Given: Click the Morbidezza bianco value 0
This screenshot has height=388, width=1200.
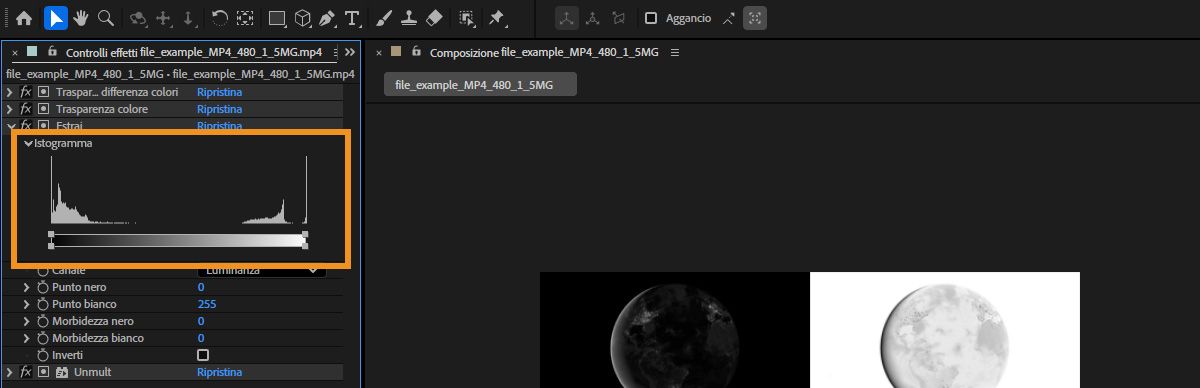Looking at the screenshot, I should coord(201,338).
